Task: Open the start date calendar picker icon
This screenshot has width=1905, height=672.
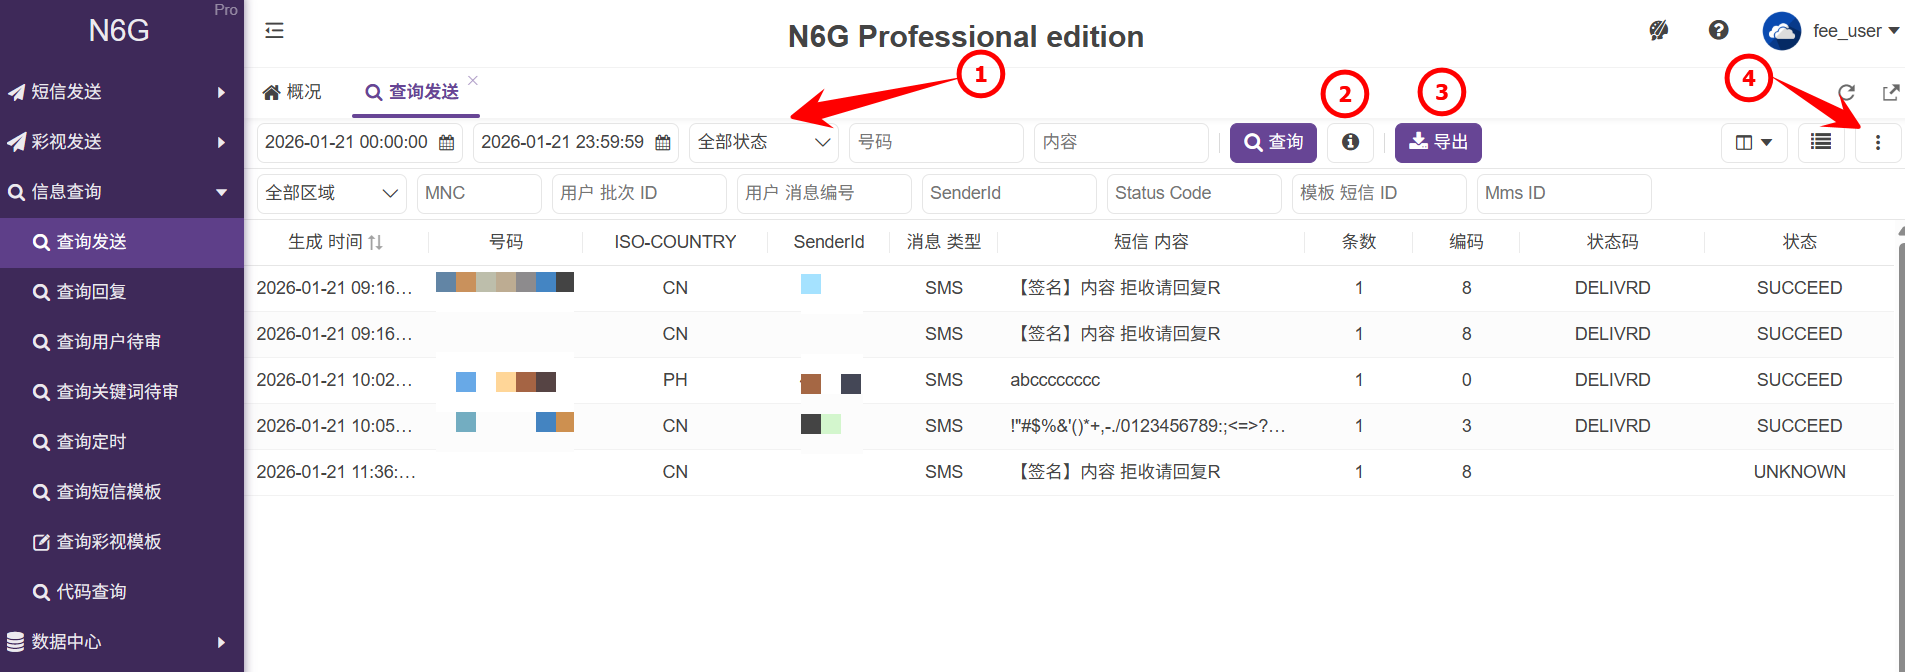Action: (x=447, y=143)
